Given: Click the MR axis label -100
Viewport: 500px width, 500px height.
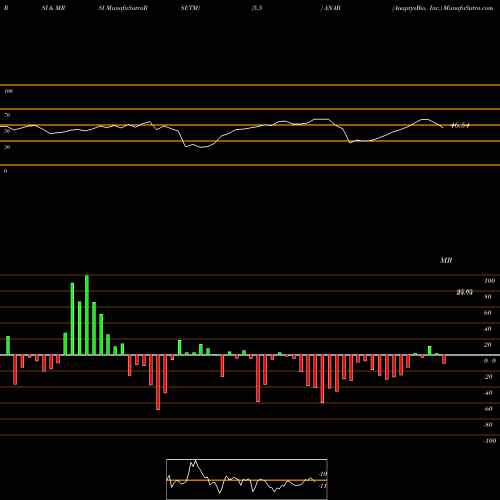Looking at the screenshot, I should coord(489,441).
